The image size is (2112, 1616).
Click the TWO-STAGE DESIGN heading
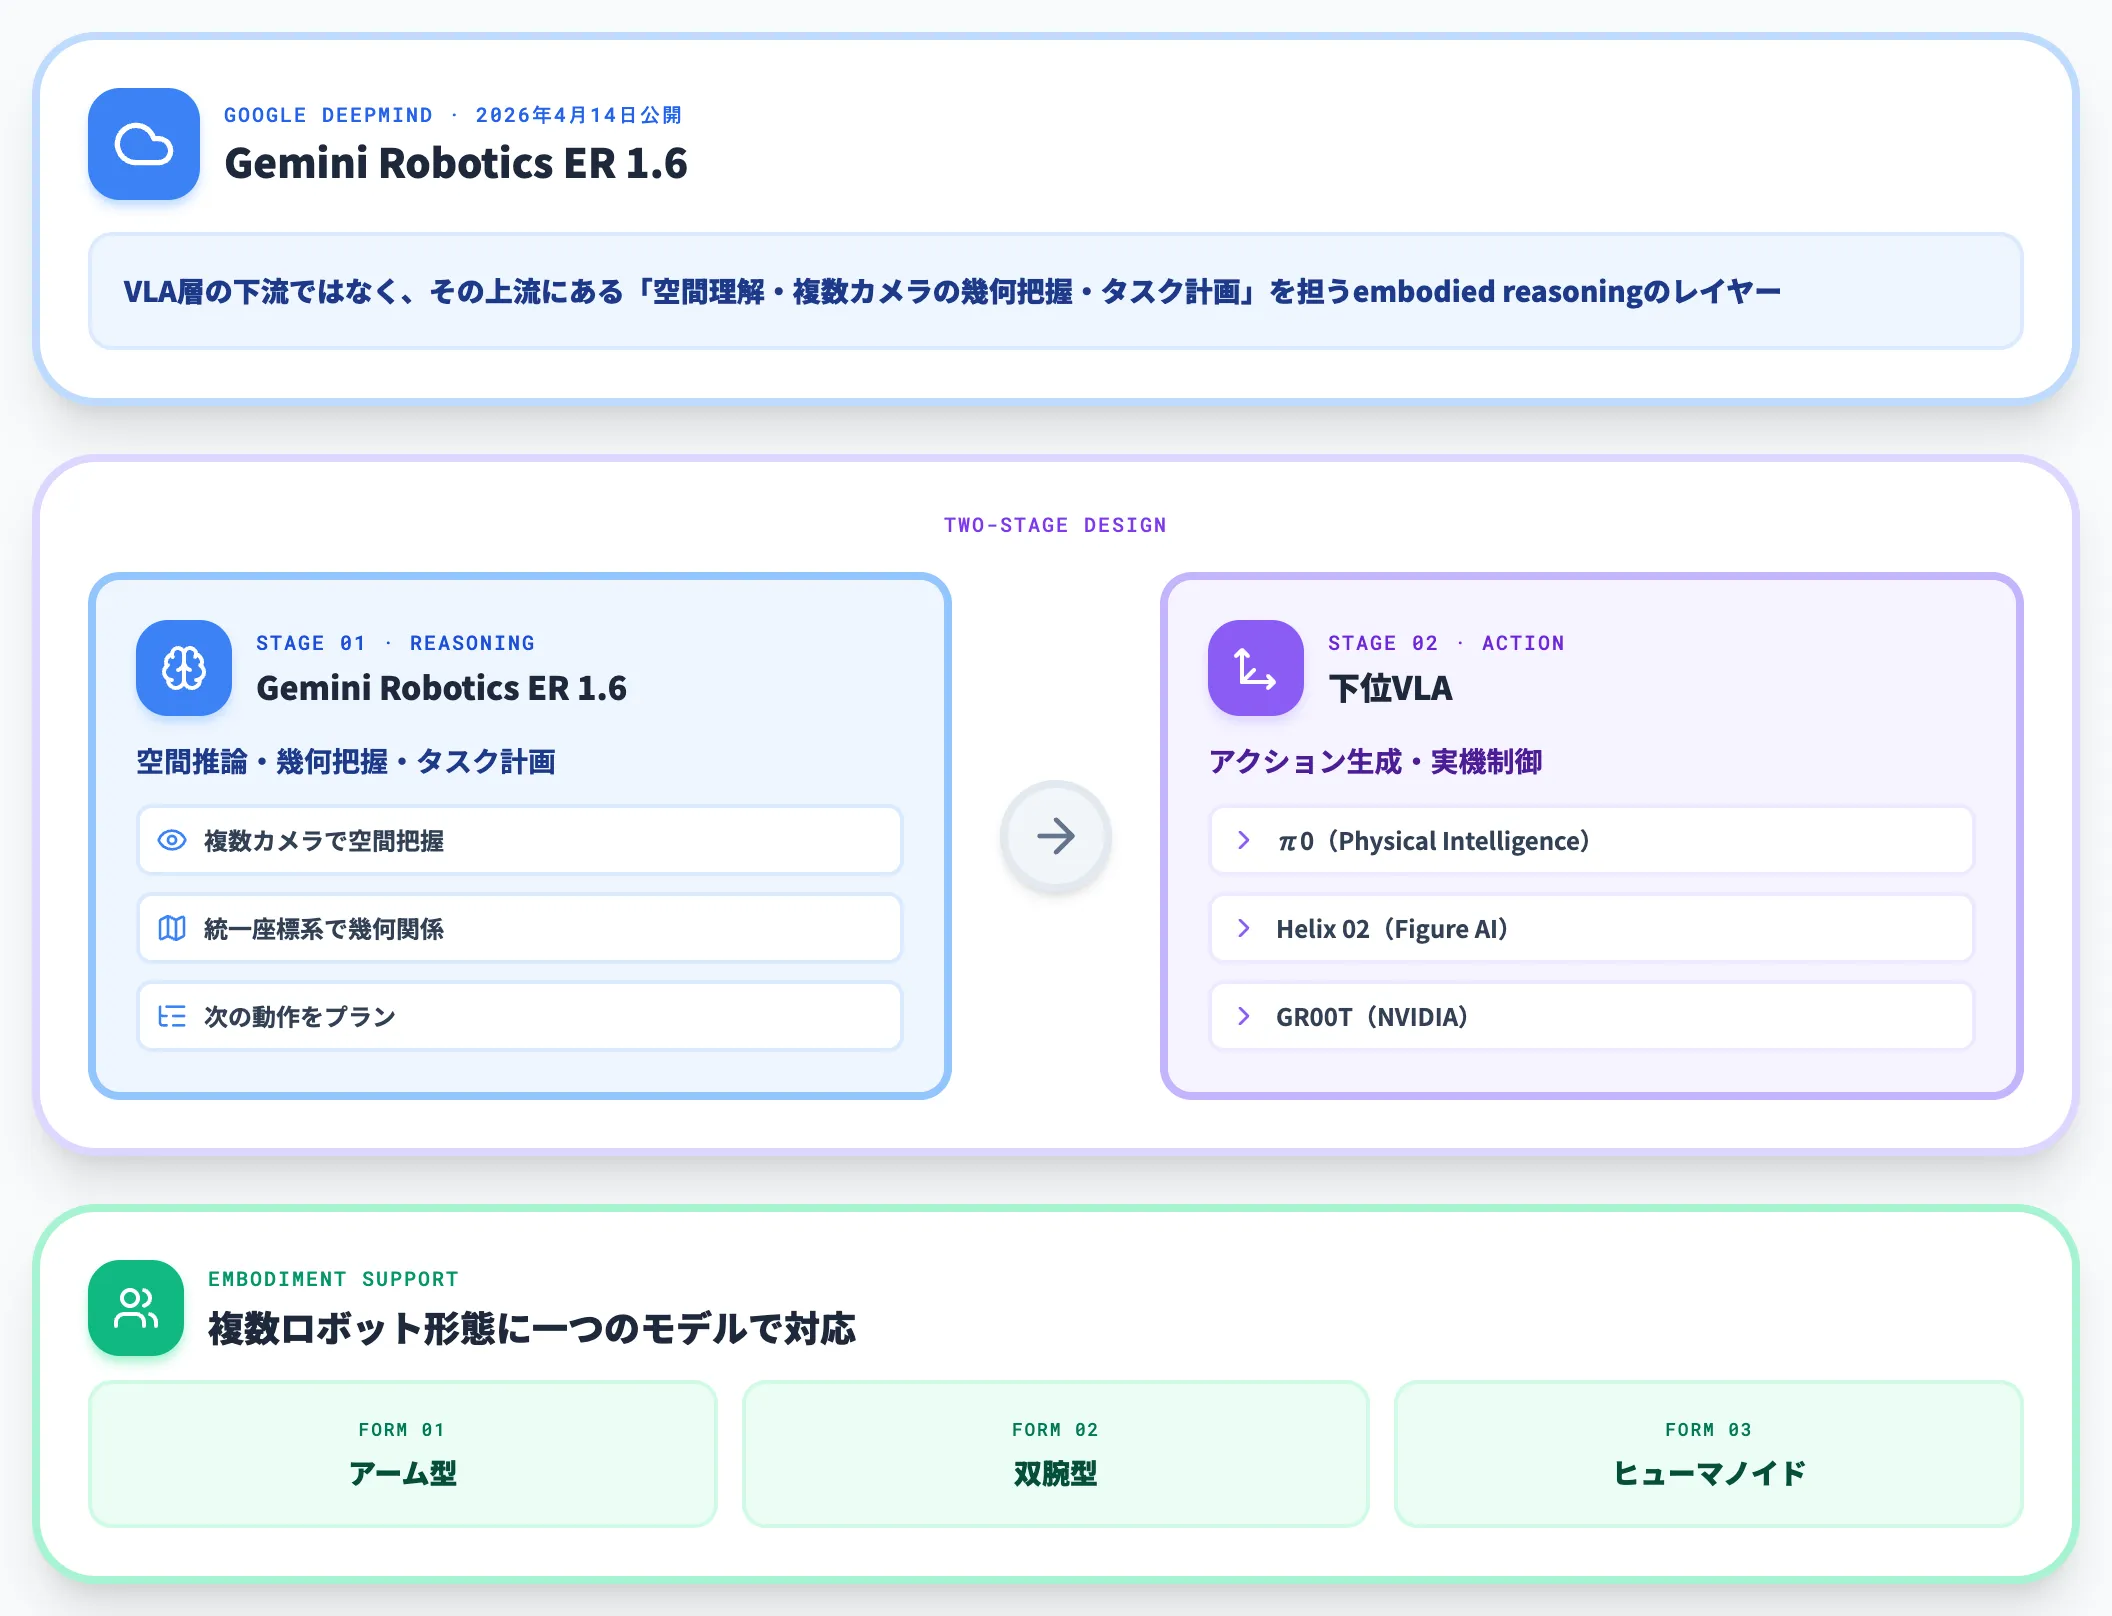click(1055, 525)
